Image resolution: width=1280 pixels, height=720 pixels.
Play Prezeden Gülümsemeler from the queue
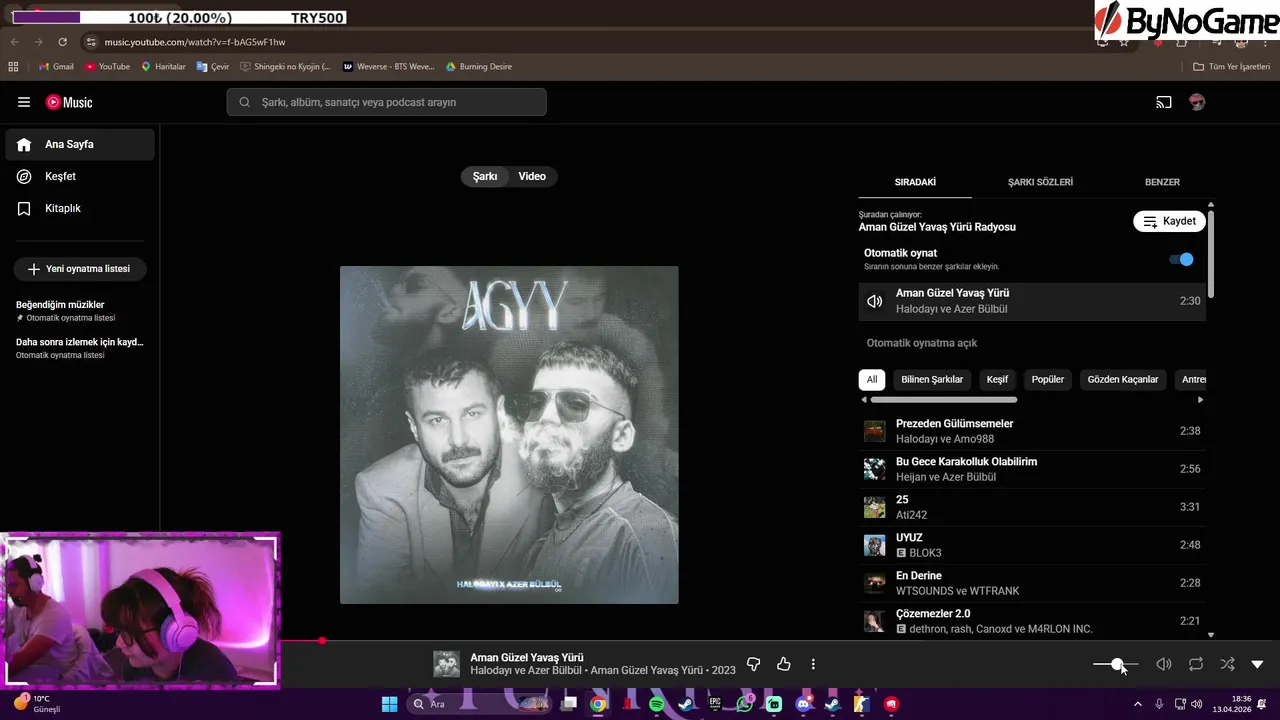click(1032, 431)
